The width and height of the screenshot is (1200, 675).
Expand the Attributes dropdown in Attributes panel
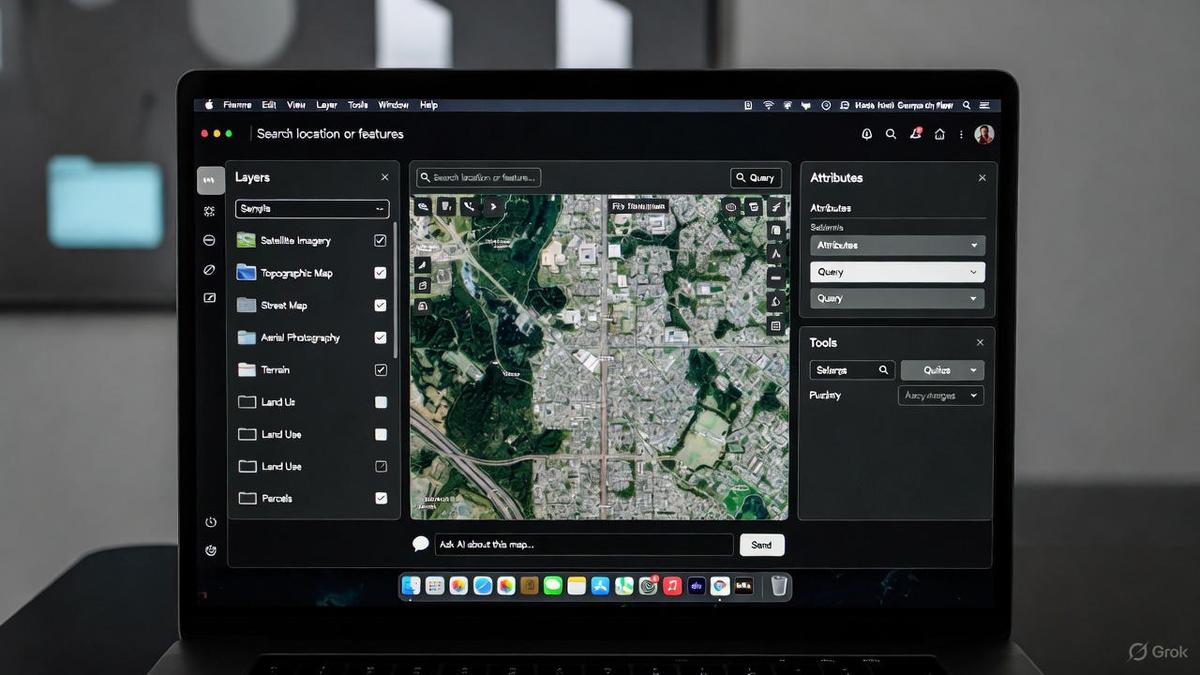[x=897, y=245]
